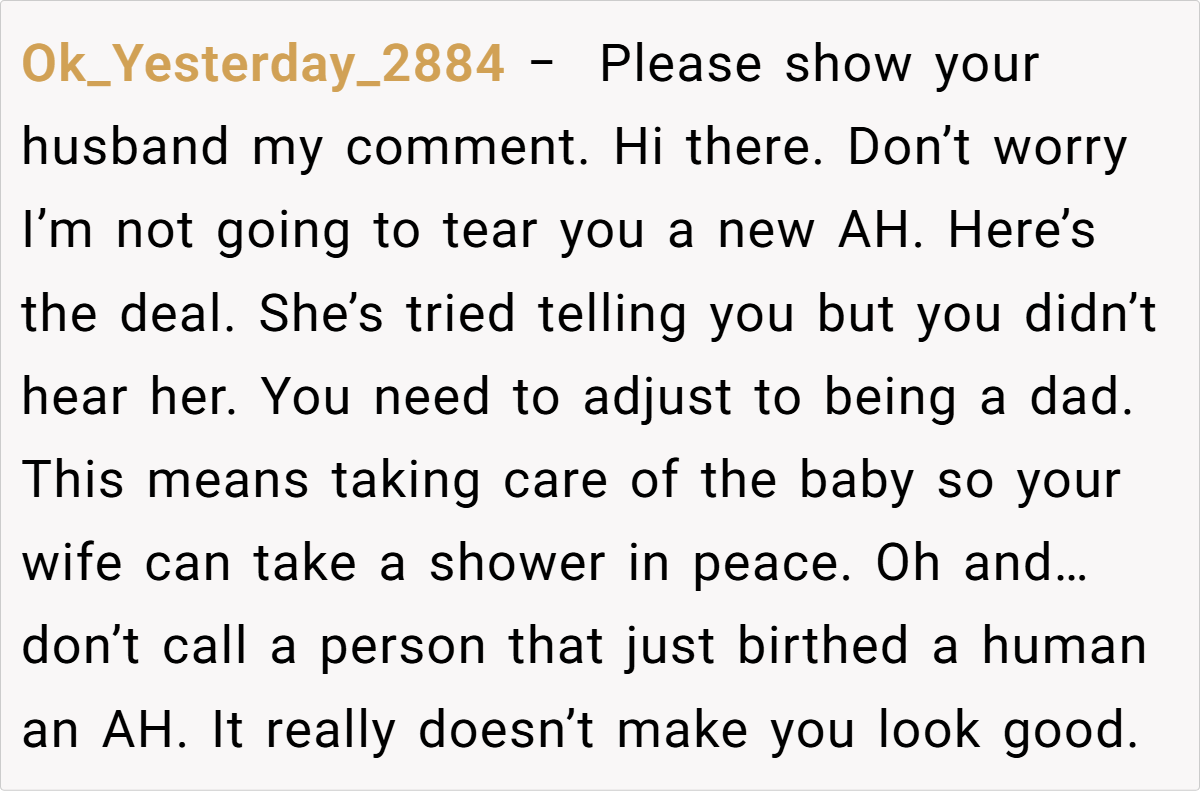Click the word "telling" in the comment
This screenshot has height=791, width=1200.
coord(612,315)
